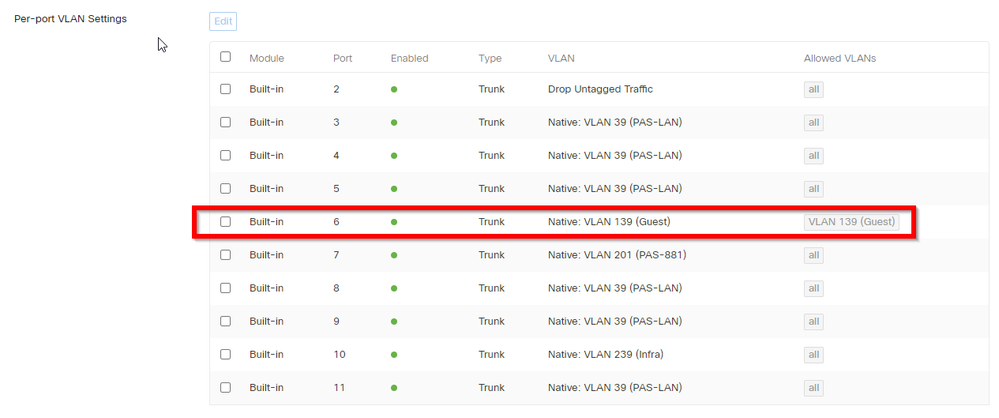Image resolution: width=999 pixels, height=418 pixels.
Task: Click the 'all' tag in port 2 row
Action: (x=814, y=90)
